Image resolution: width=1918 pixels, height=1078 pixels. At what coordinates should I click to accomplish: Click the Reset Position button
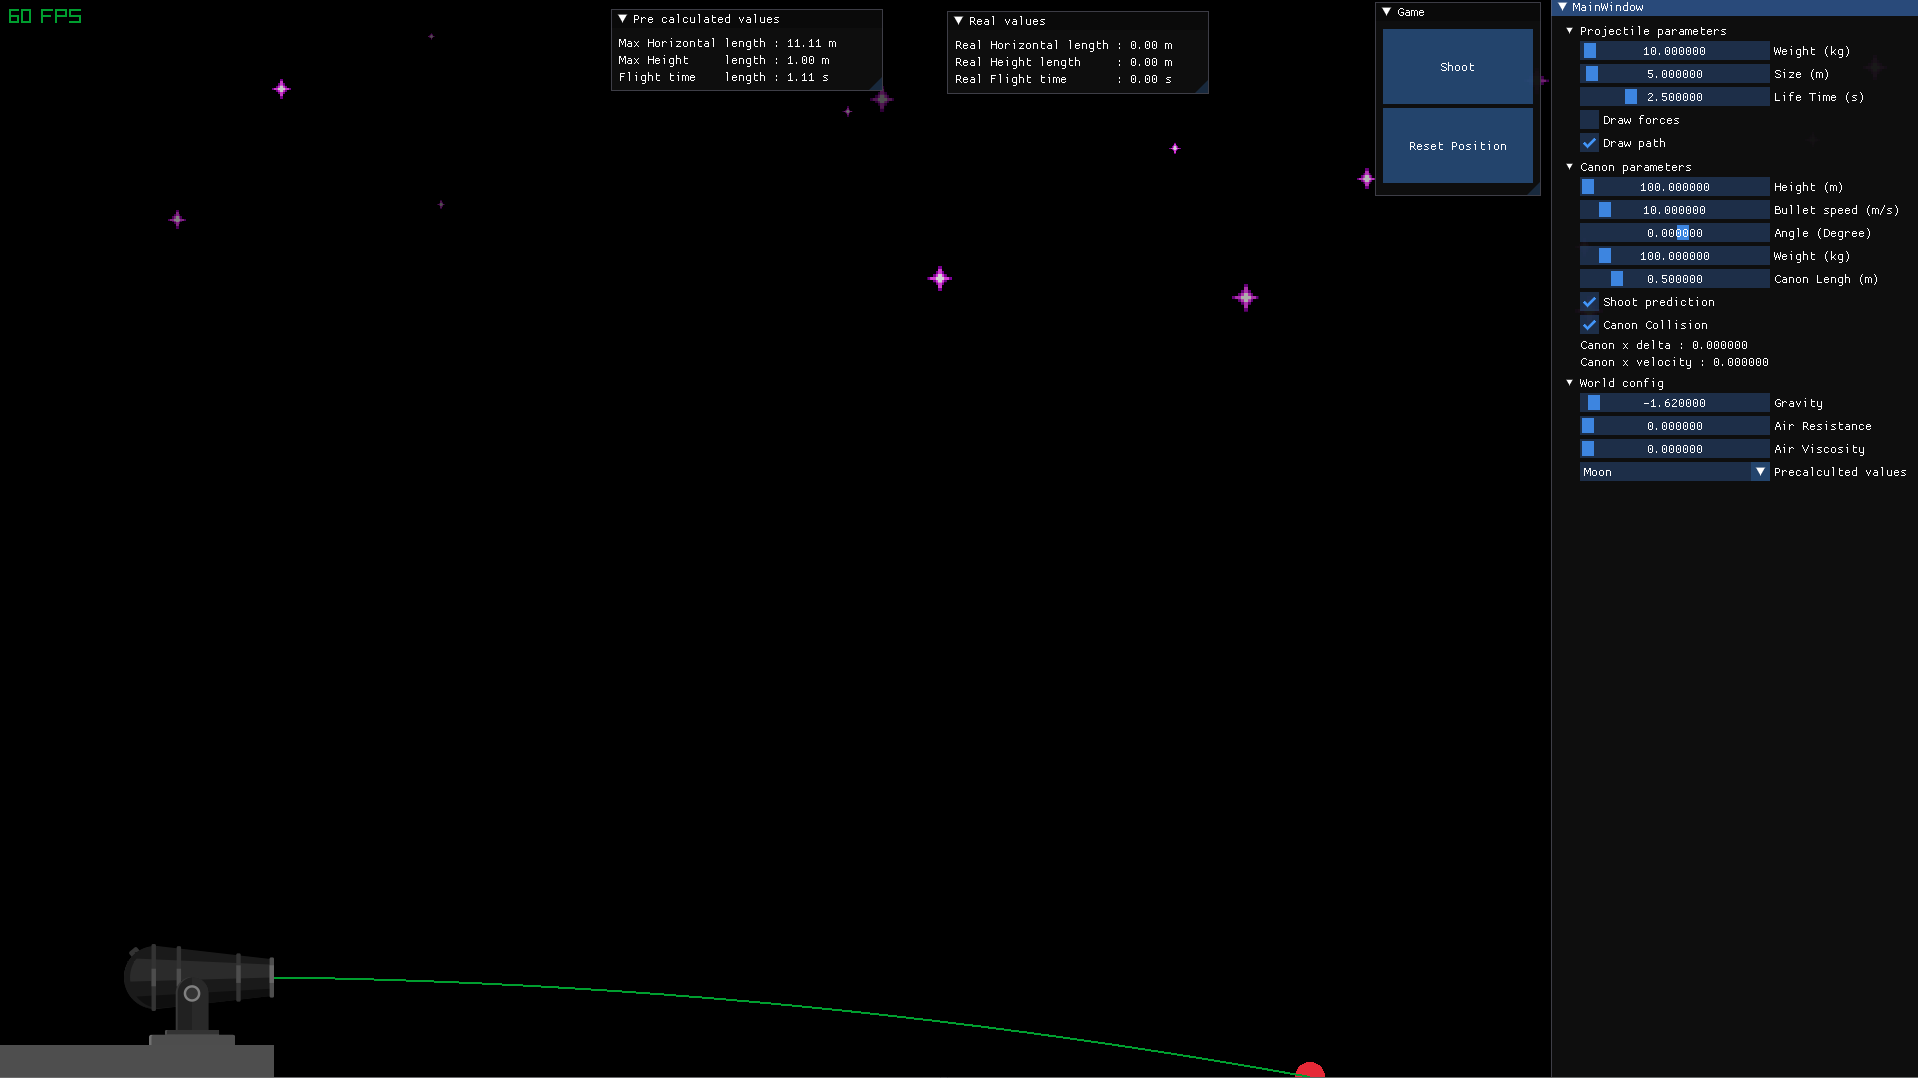pyautogui.click(x=1457, y=146)
